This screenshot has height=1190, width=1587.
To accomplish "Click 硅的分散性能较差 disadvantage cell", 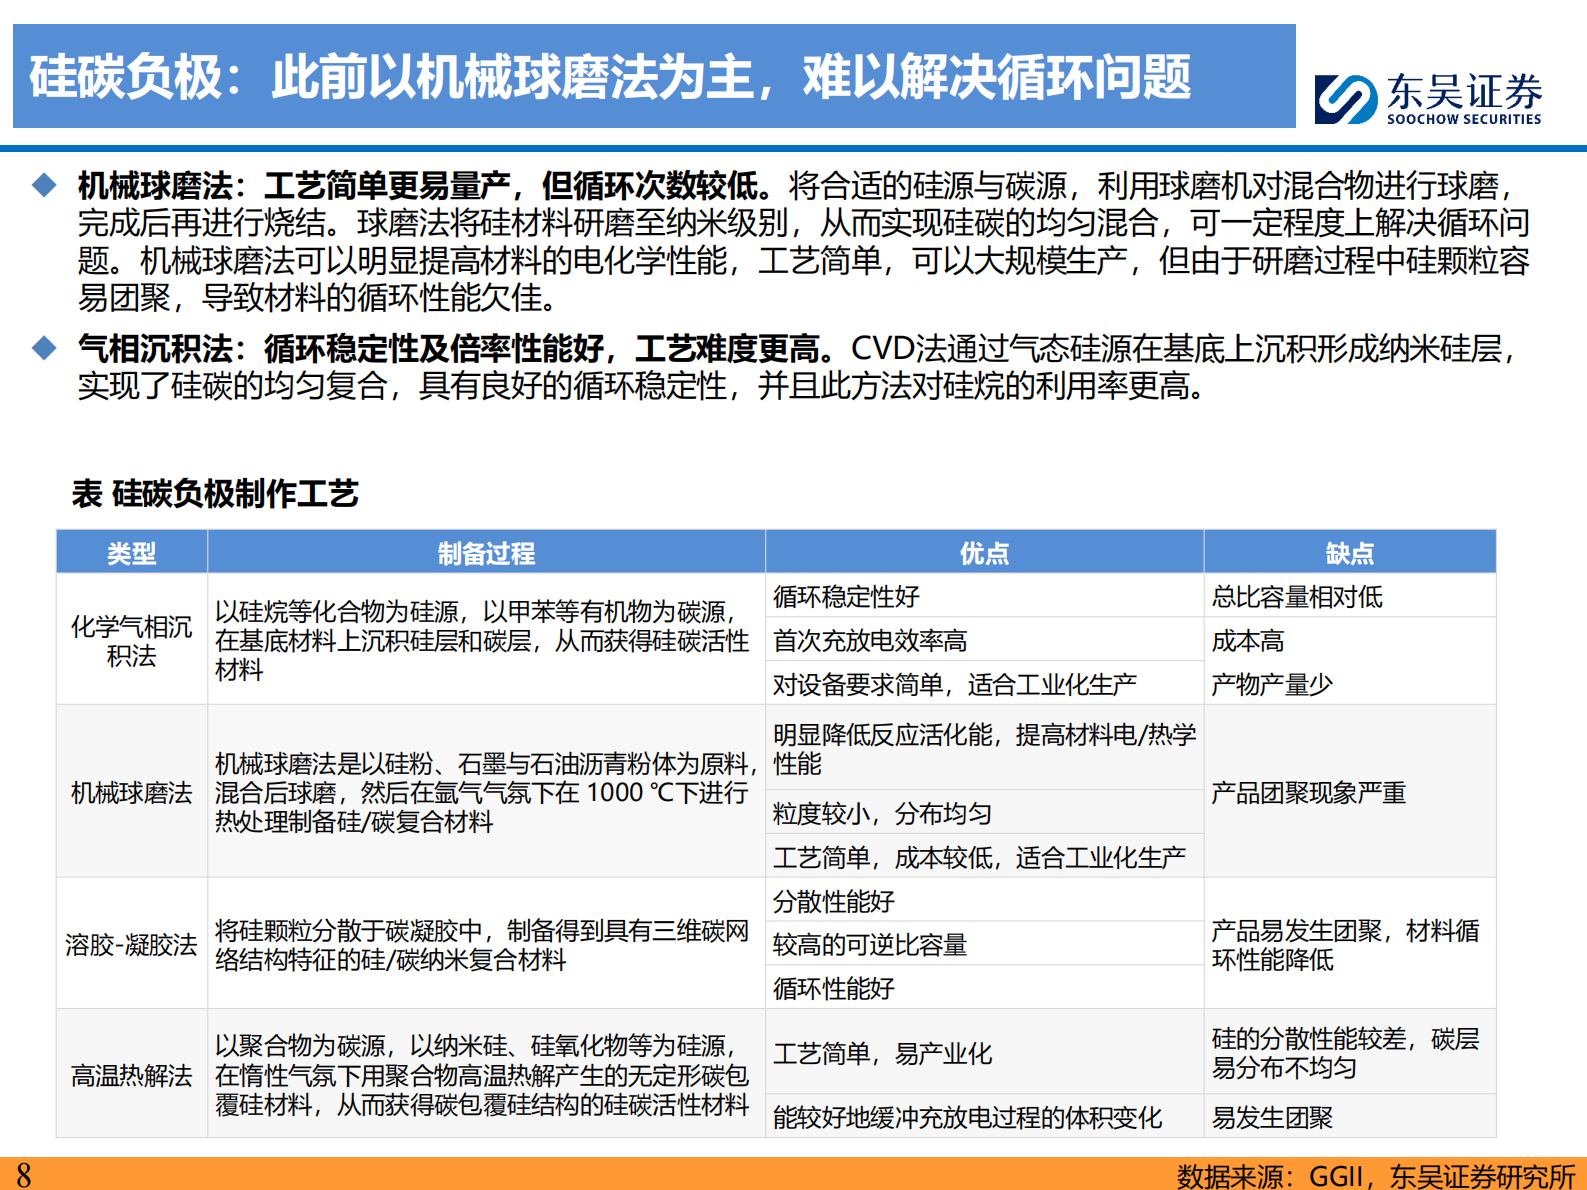I will coord(1350,1052).
